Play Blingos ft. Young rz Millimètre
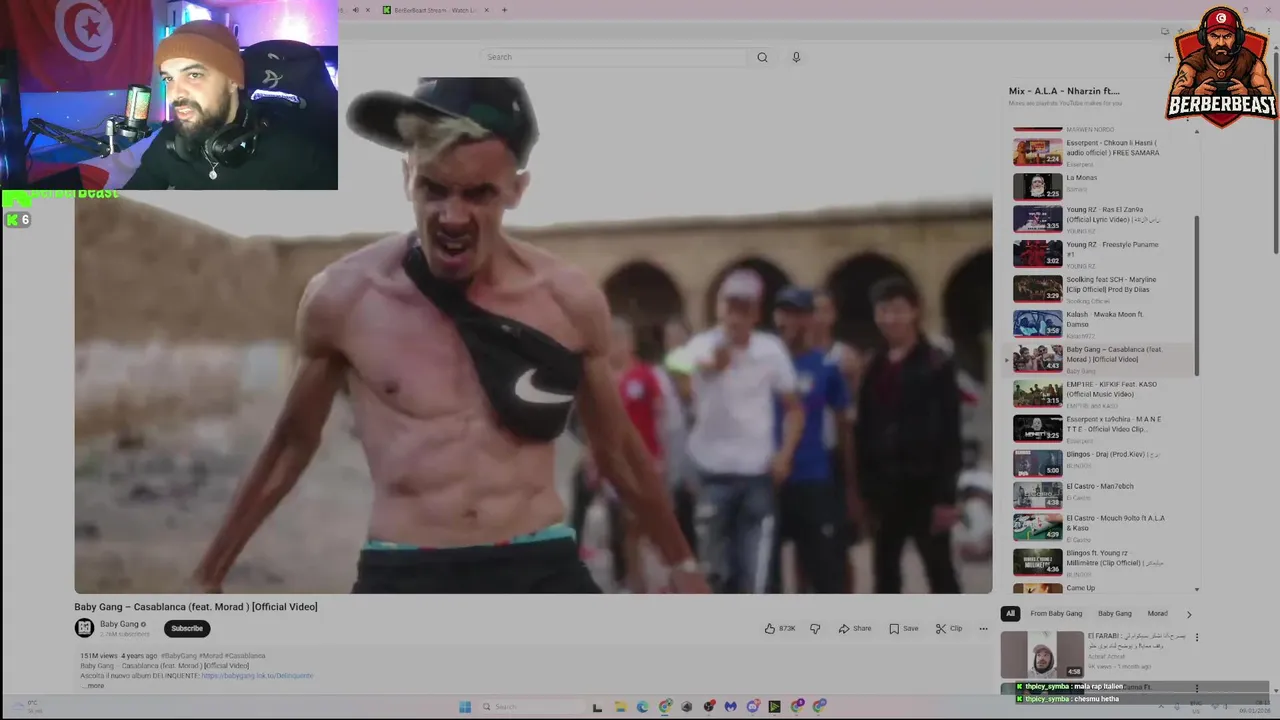Viewport: 1280px width, 720px height. [x=1103, y=562]
